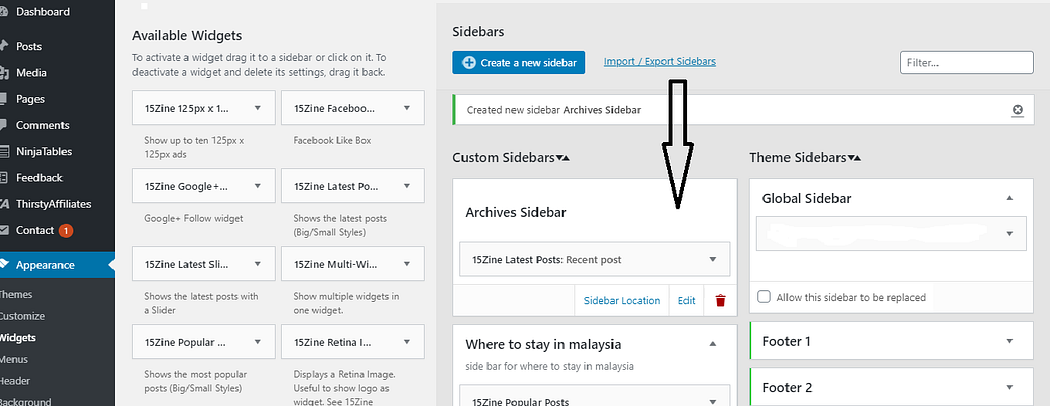Open ThirstyAffiliates icon in admin menu
This screenshot has width=1050, height=406.
(x=3, y=204)
